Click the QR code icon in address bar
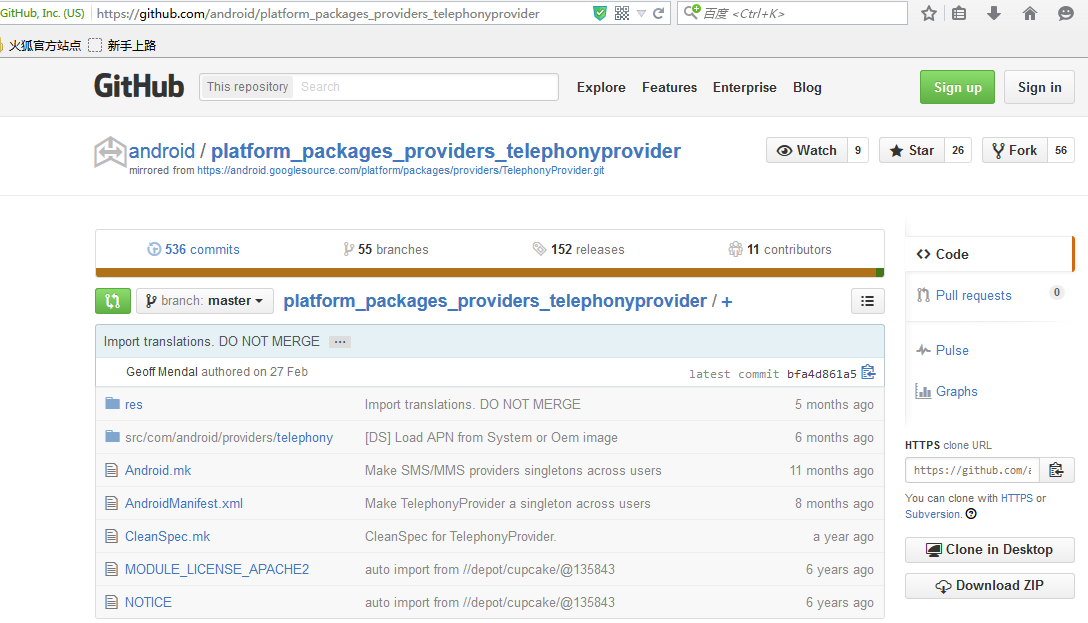Screen dimensions: 1088x623 [622, 13]
